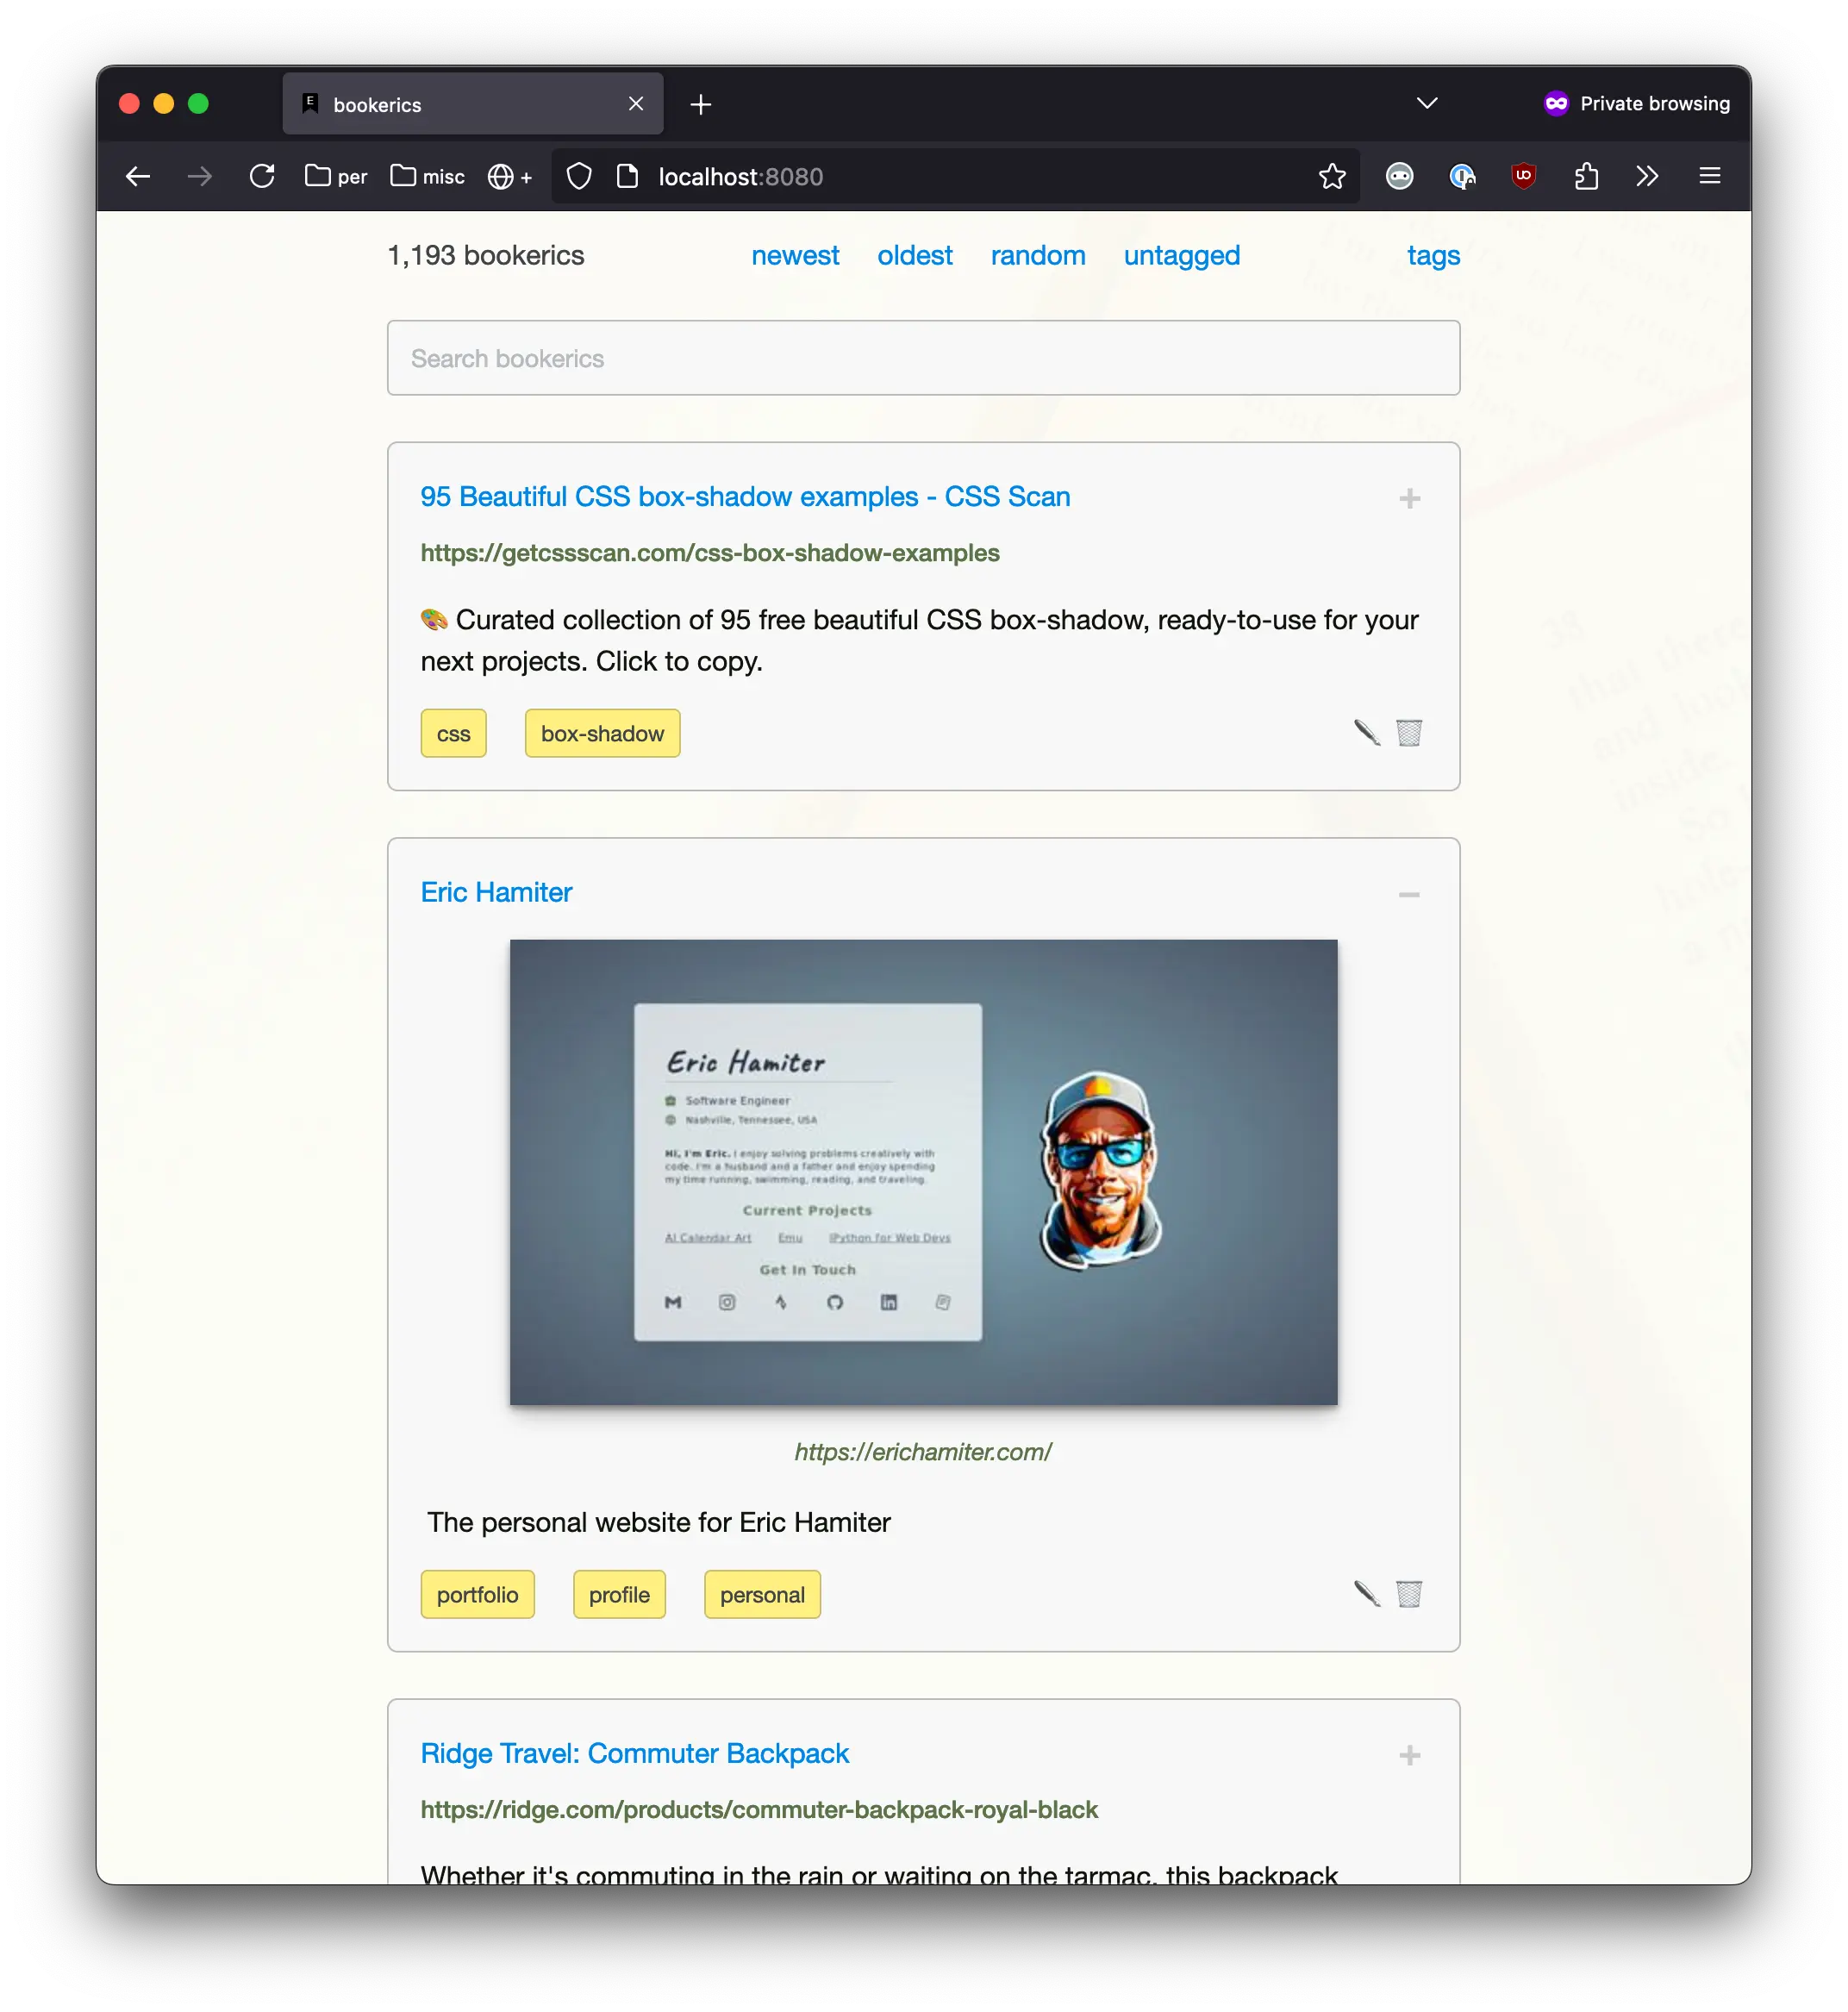Click the Search bookerics input field
The height and width of the screenshot is (2012, 1848).
click(923, 358)
